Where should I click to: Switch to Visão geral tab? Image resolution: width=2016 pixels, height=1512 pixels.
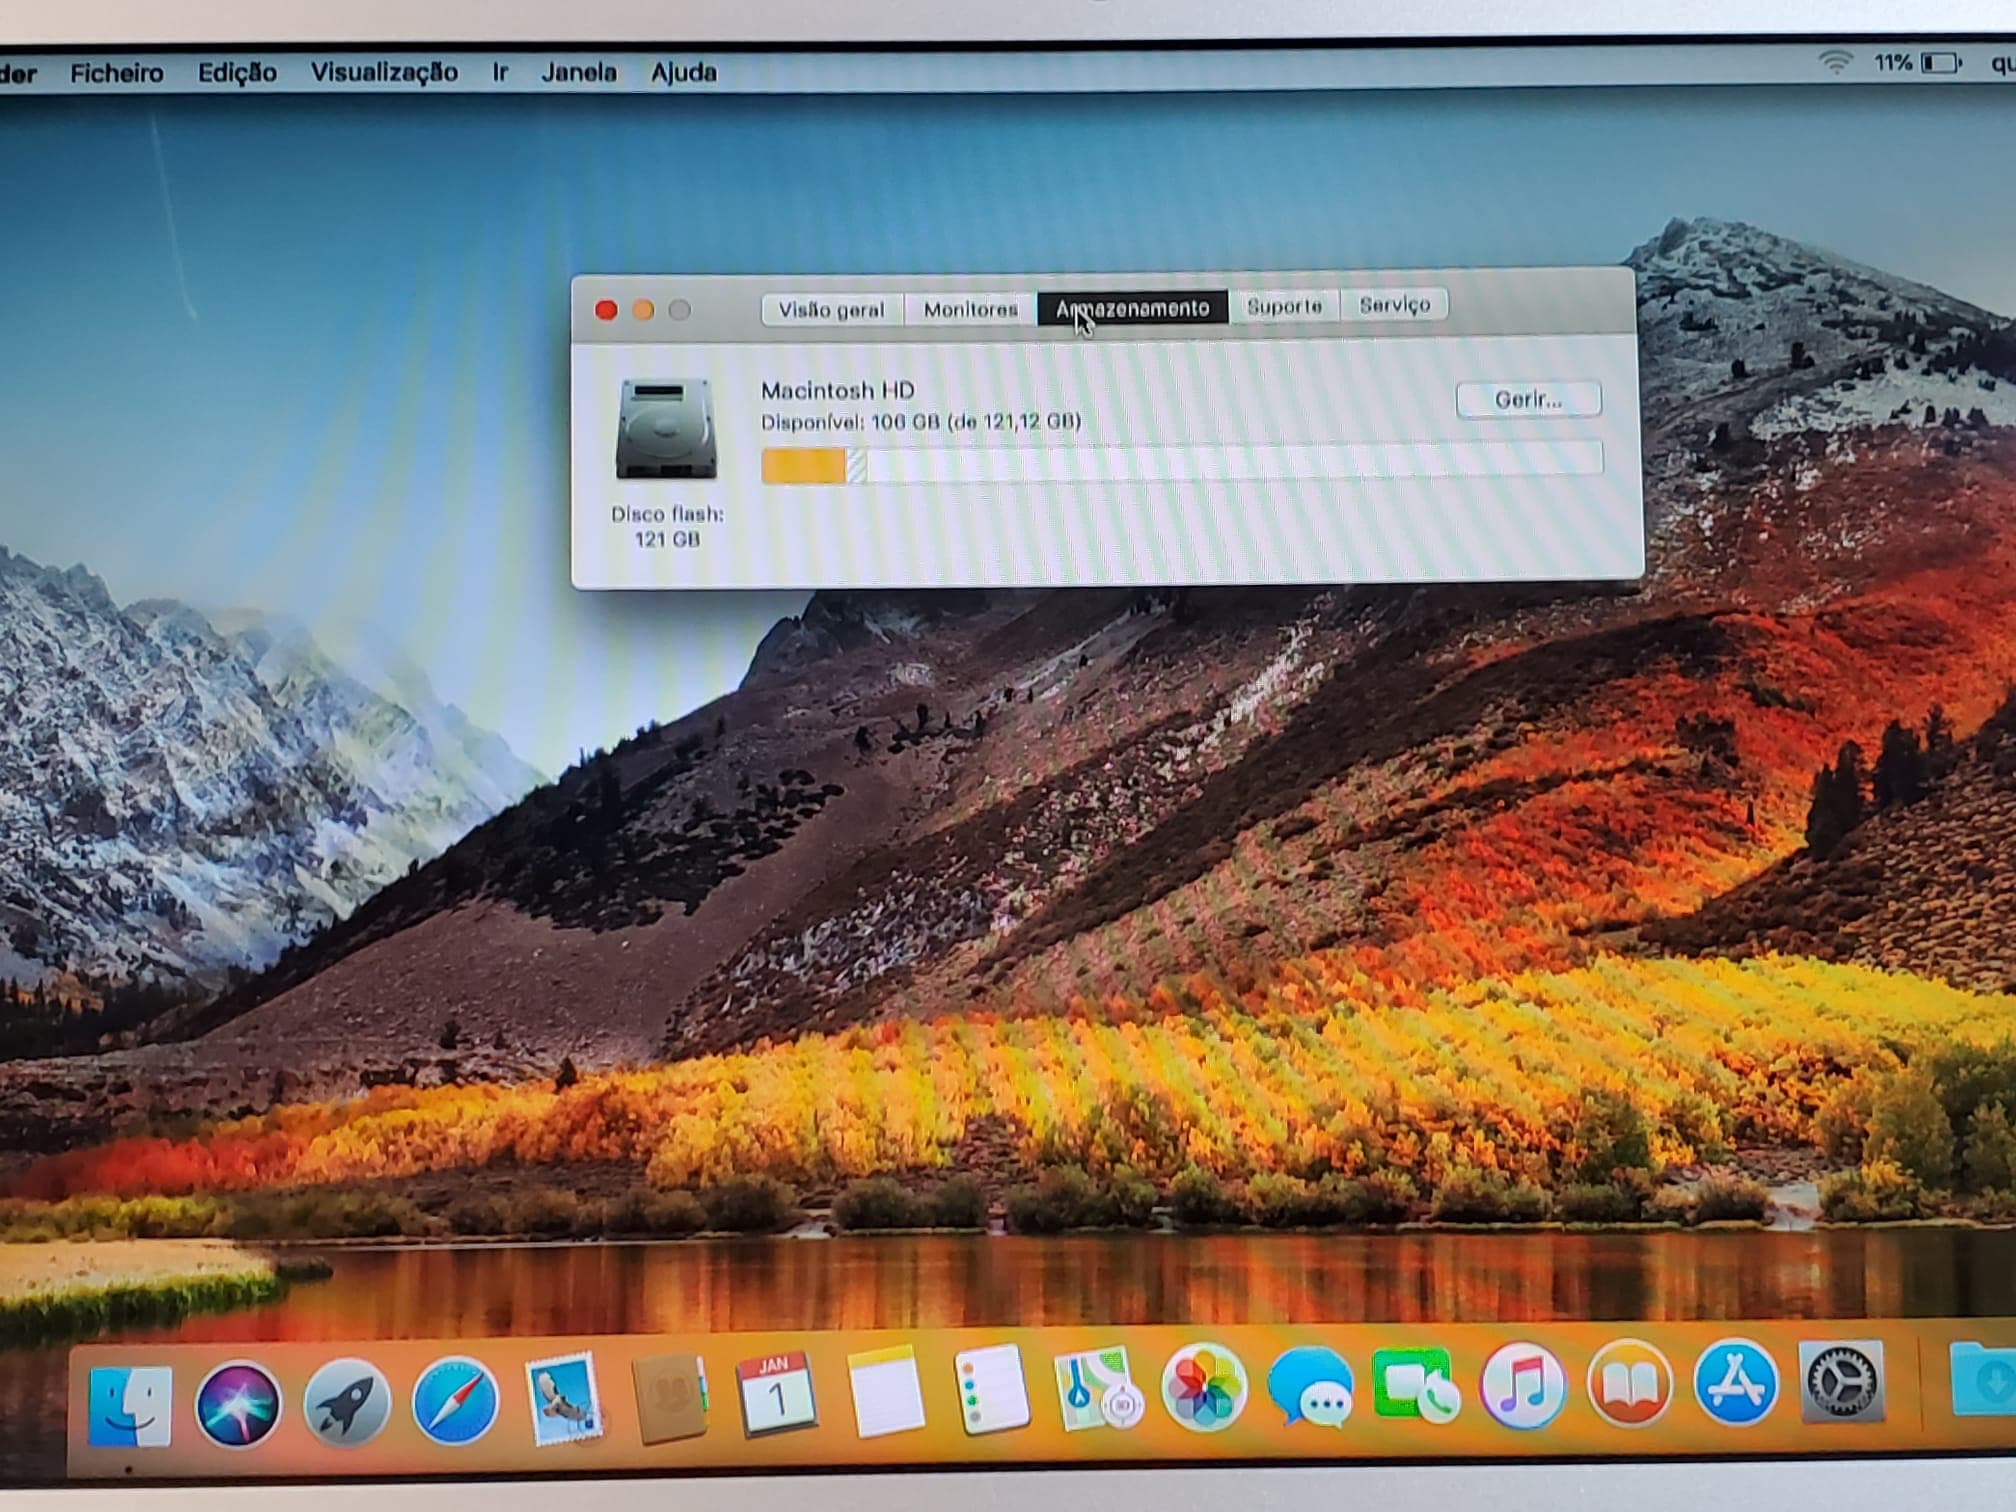[x=832, y=310]
